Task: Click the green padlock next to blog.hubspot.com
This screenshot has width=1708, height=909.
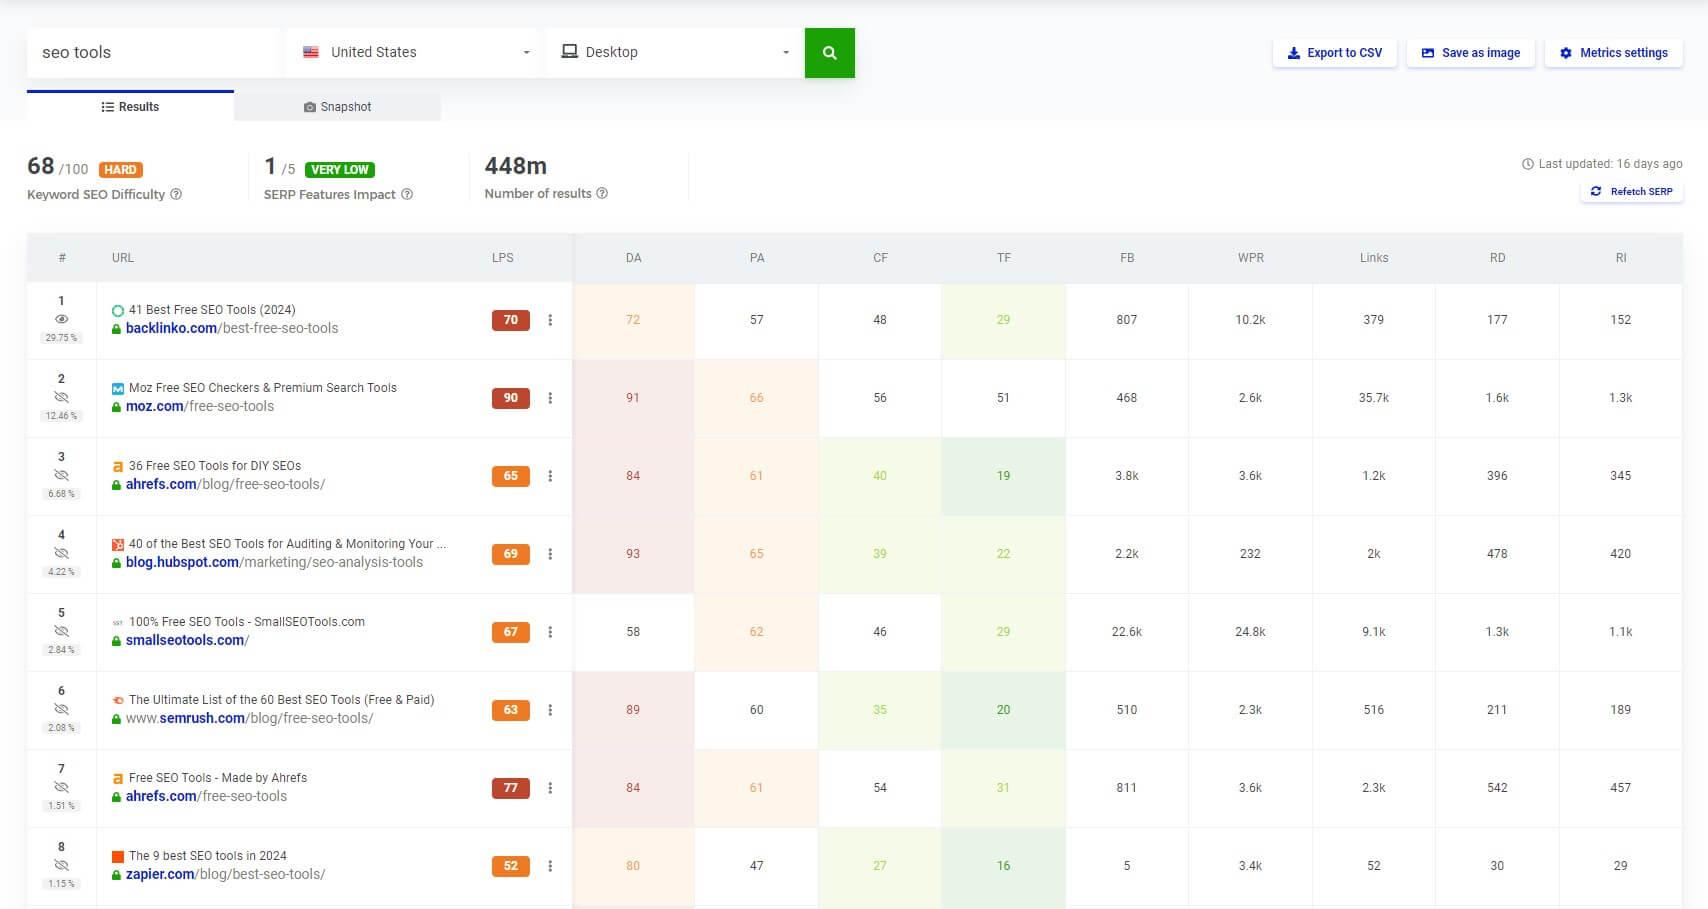Action: coord(116,562)
